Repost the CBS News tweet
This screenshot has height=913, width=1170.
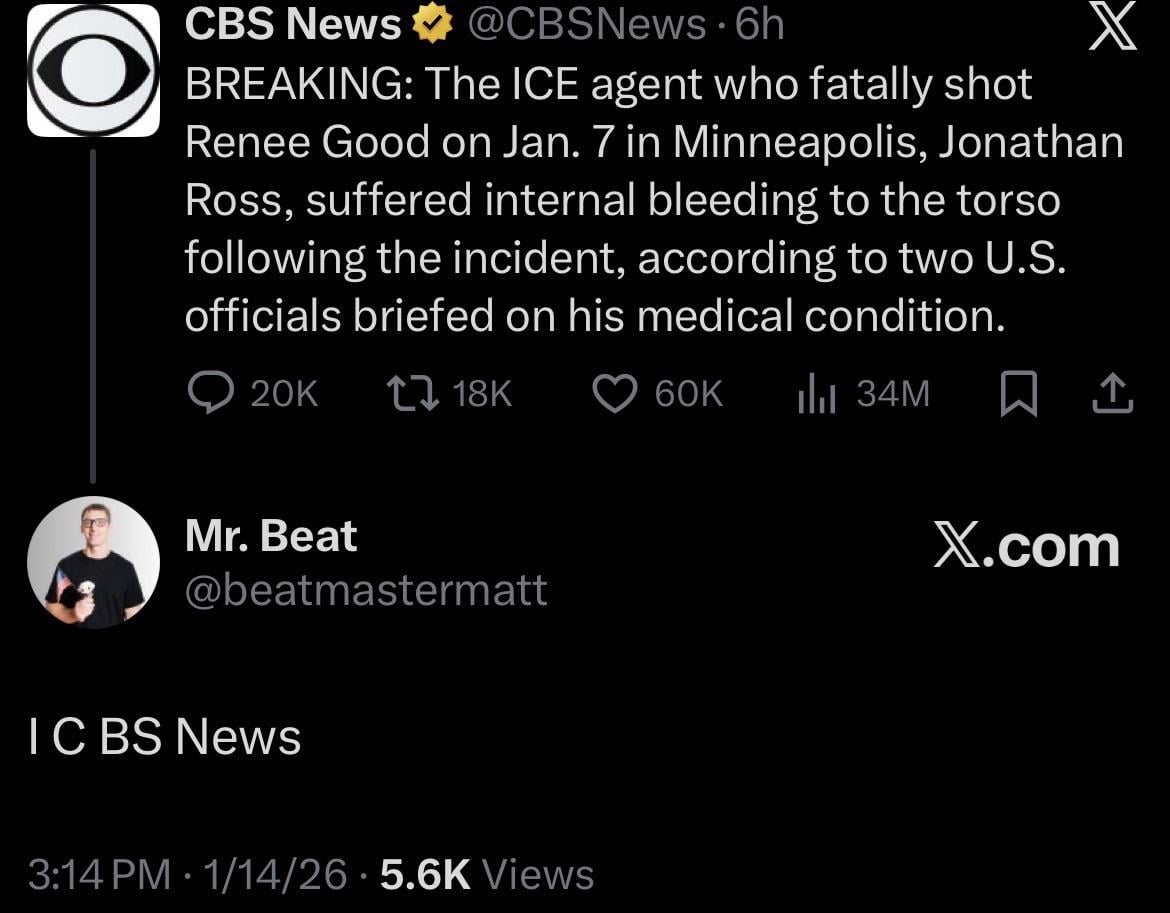pos(413,395)
